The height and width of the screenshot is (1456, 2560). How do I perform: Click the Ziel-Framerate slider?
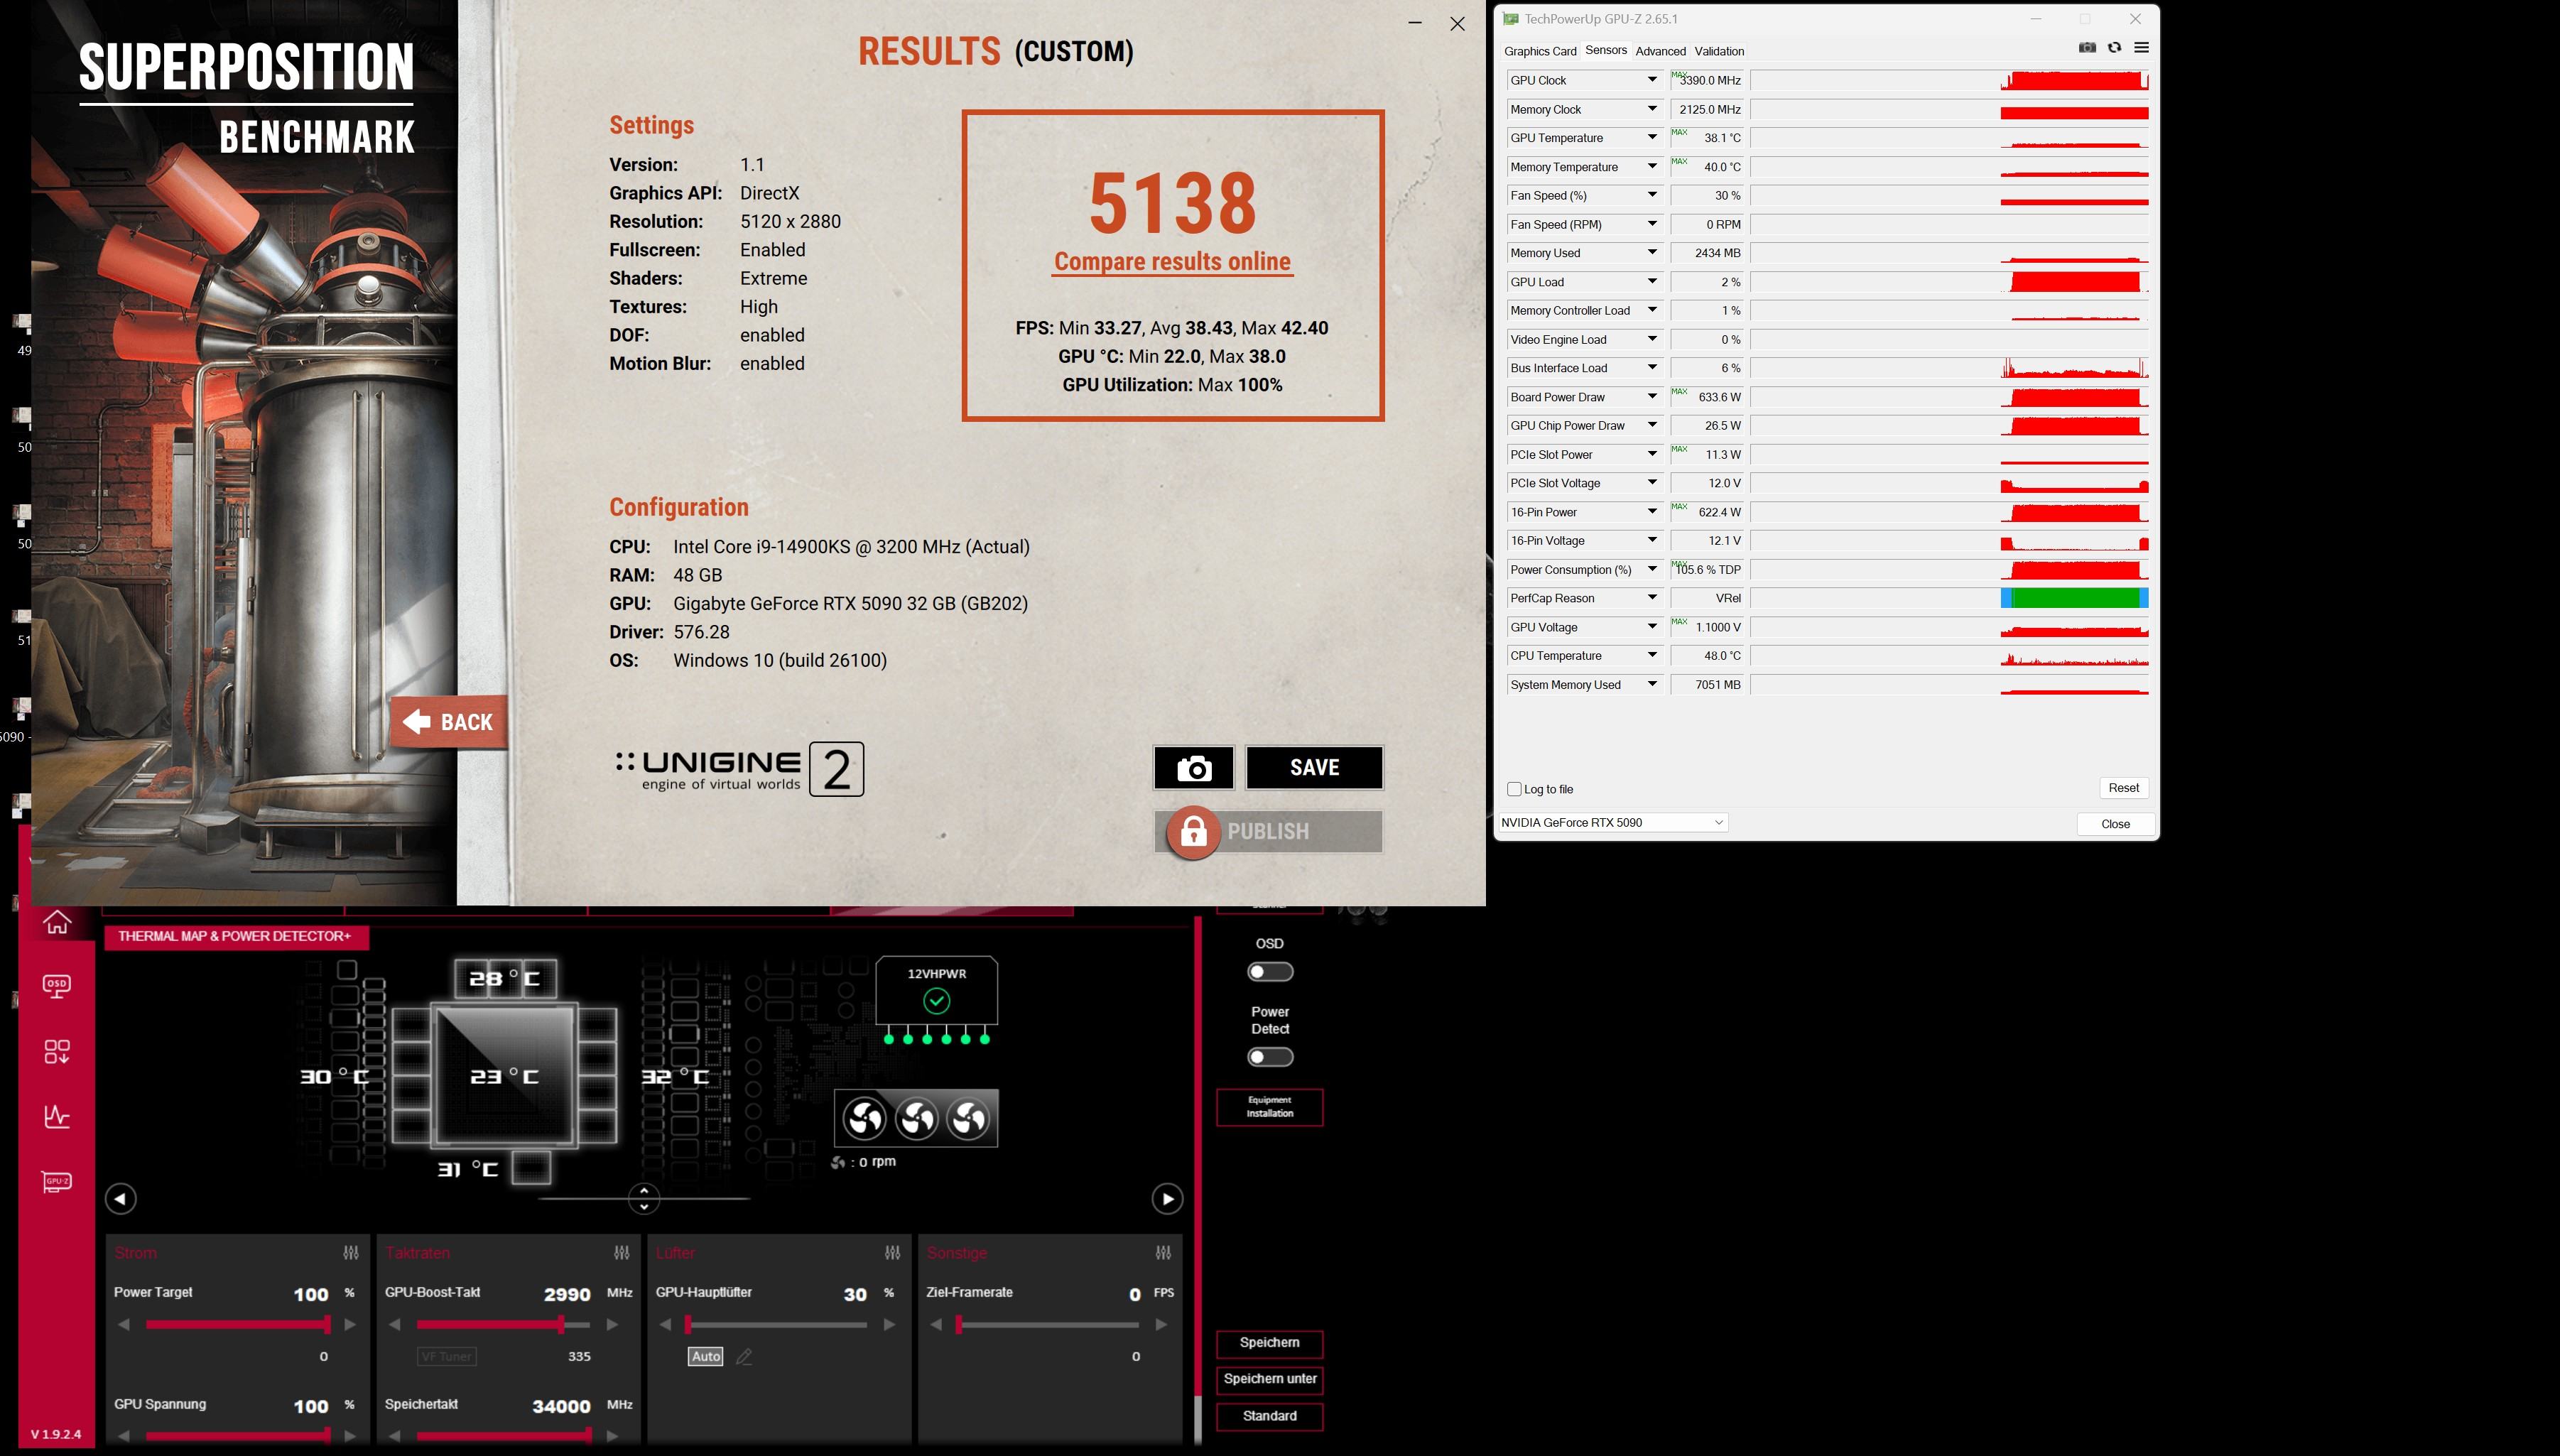pyautogui.click(x=1047, y=1325)
